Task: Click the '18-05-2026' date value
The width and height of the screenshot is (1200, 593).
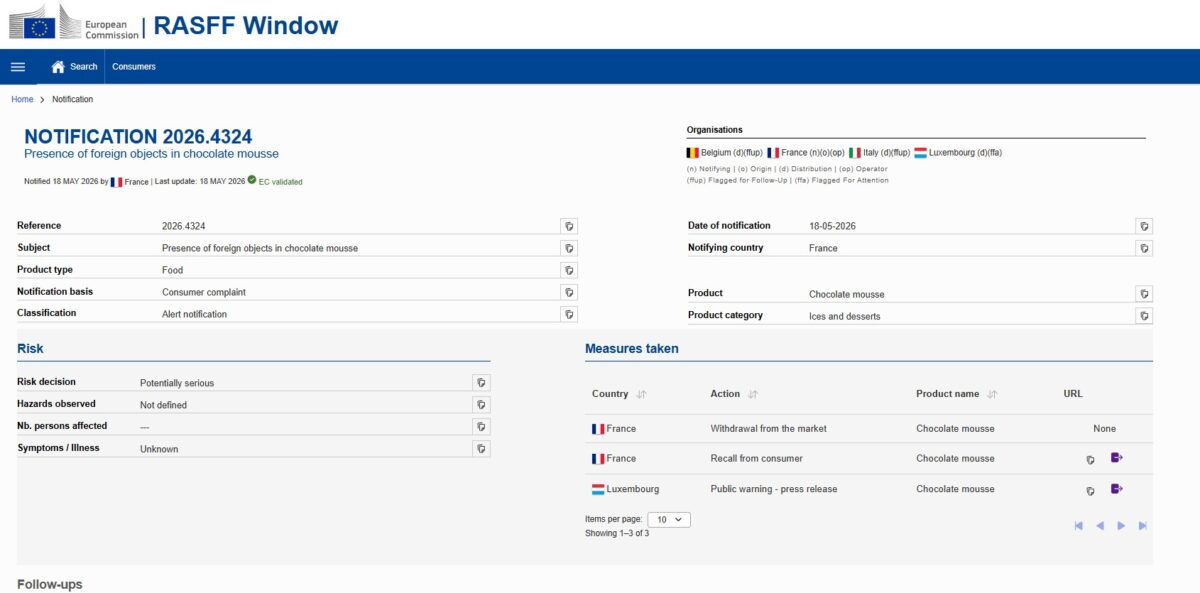Action: (832, 226)
